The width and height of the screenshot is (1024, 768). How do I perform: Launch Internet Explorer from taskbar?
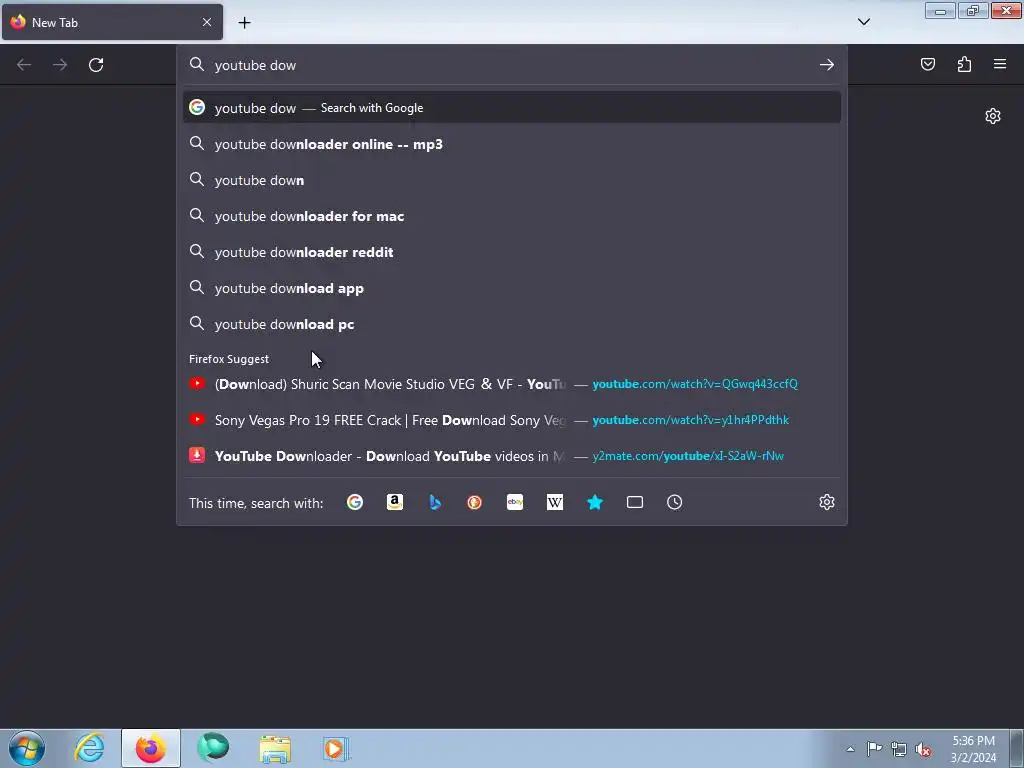click(x=89, y=748)
